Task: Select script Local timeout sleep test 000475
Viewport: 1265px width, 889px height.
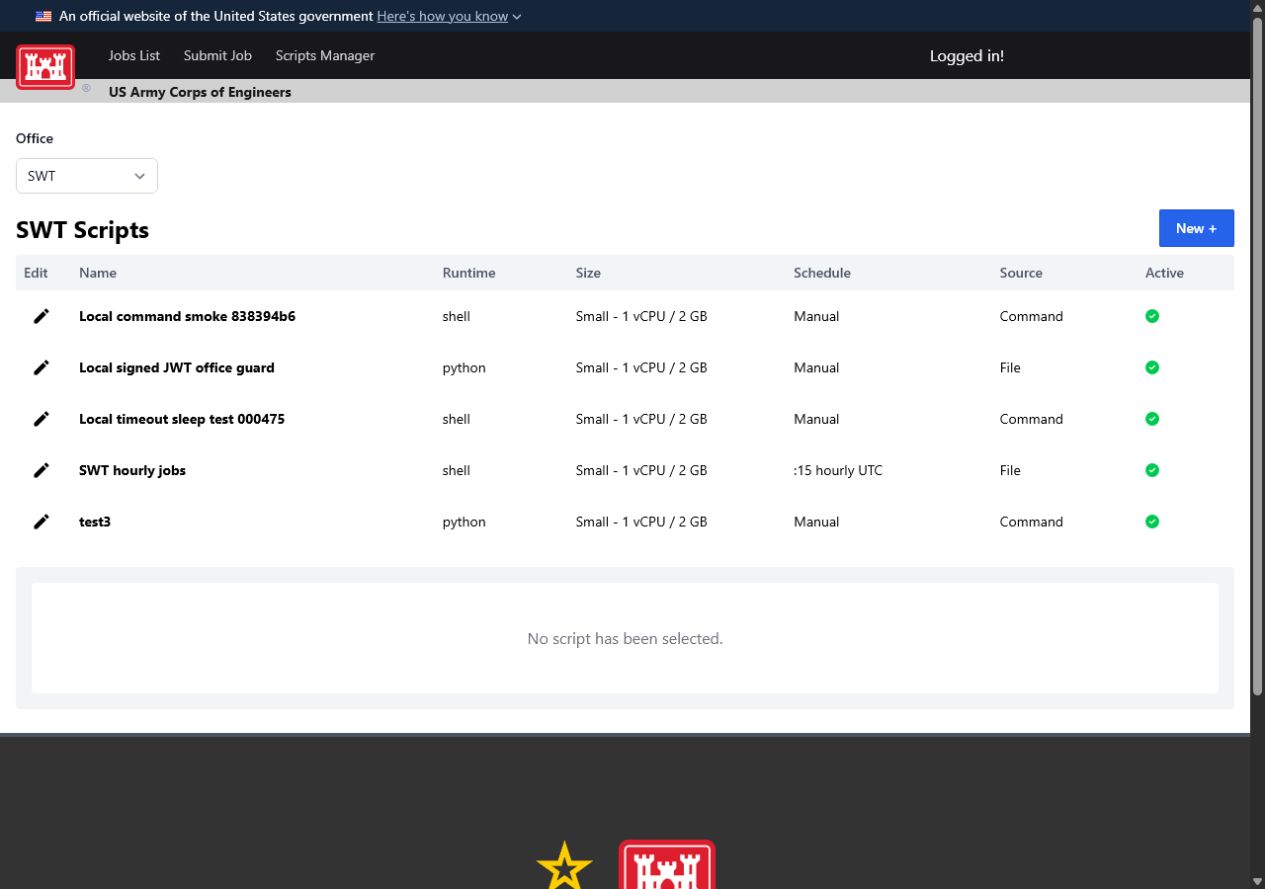Action: 182,419
